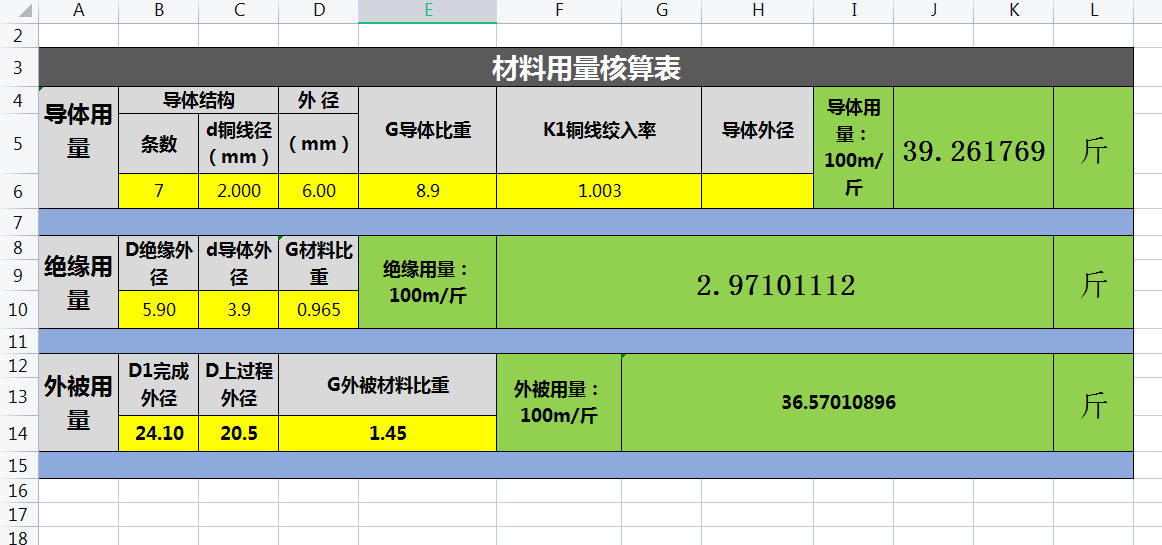Screen dimensions: 1162x545
Task: Select the conductor result cell 39.261769
Action: coord(973,149)
